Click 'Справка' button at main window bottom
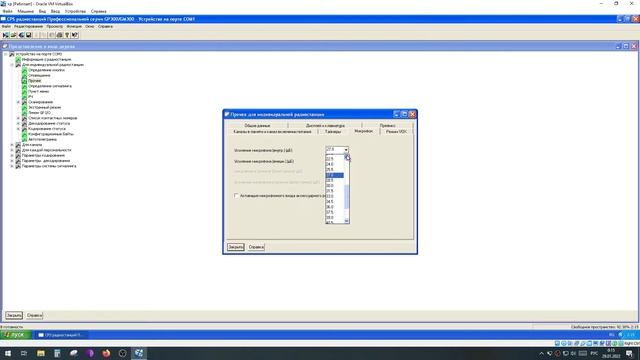640x360 pixels. (35, 316)
